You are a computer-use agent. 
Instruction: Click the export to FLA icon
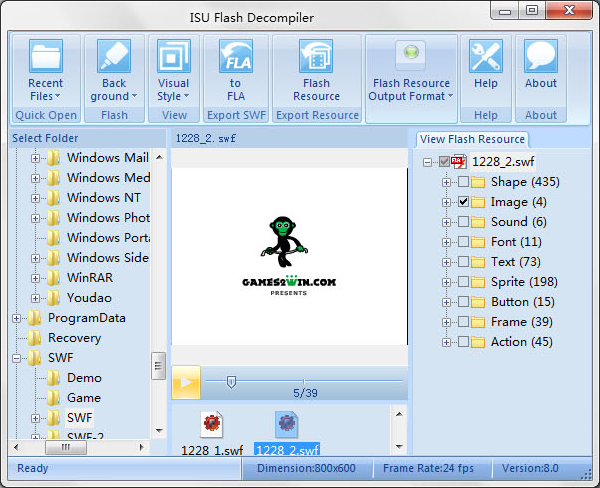coord(235,57)
